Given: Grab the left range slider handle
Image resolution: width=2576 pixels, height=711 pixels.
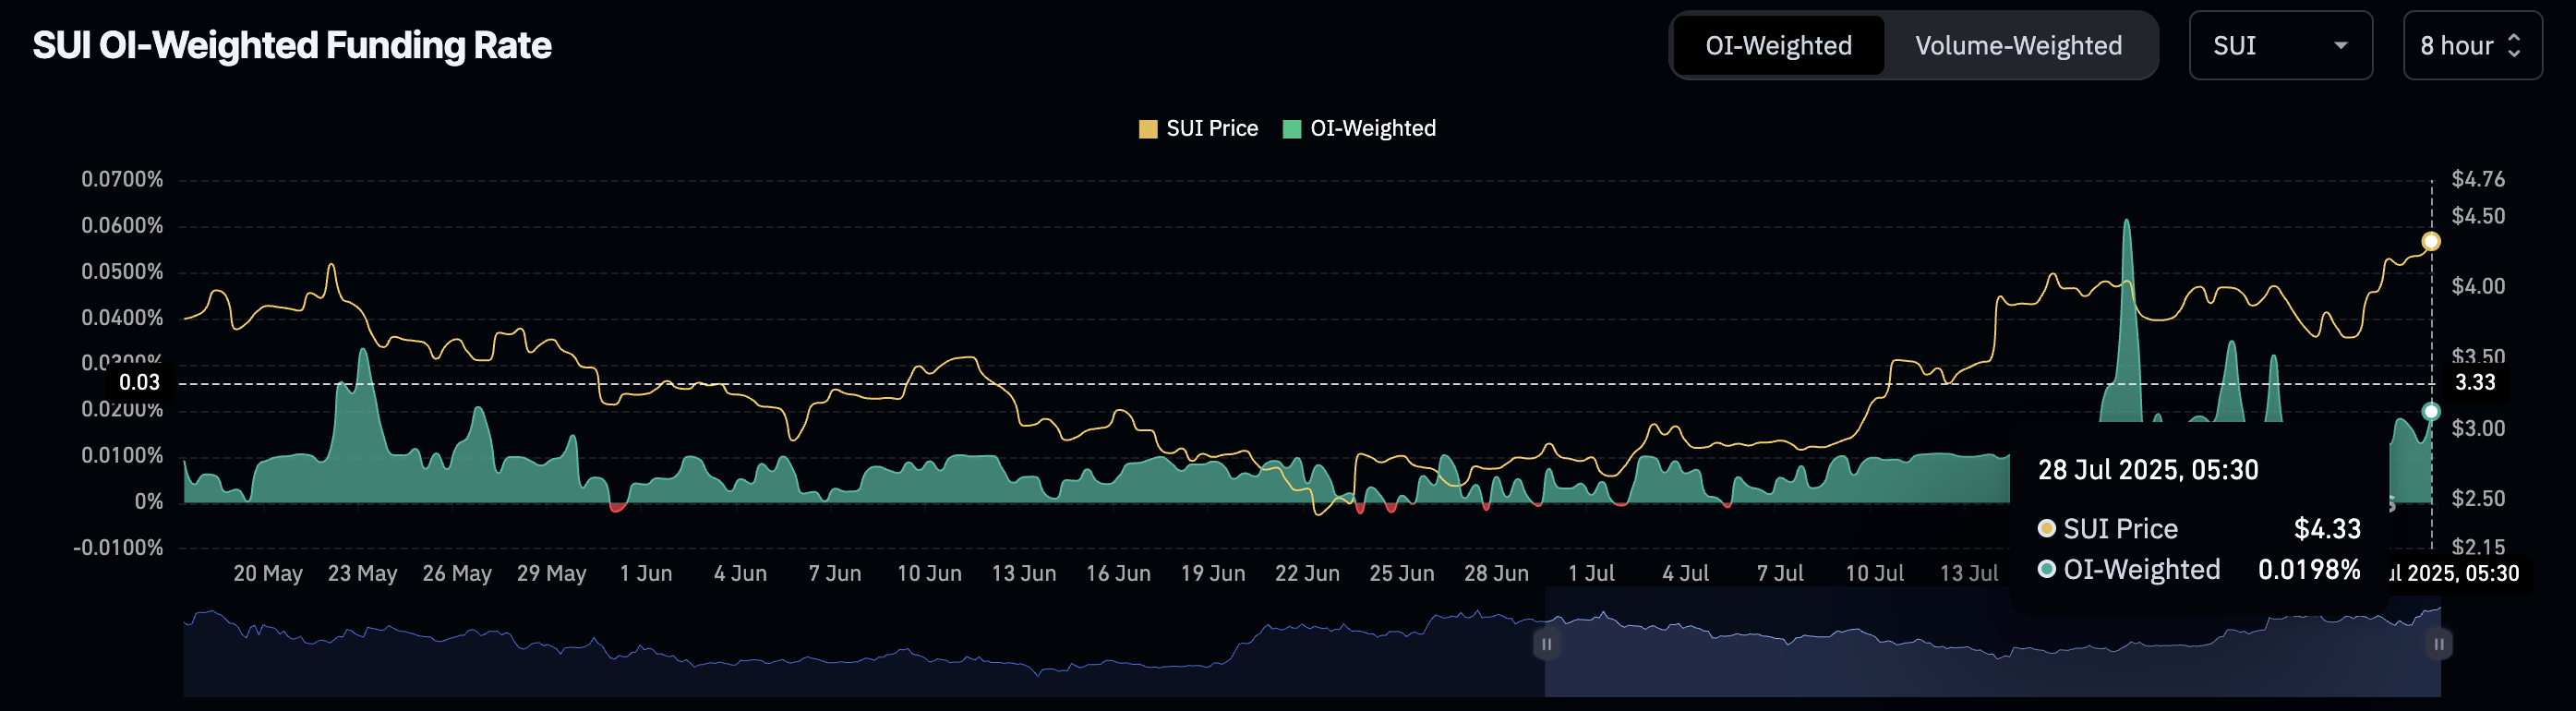Looking at the screenshot, I should tap(1546, 644).
